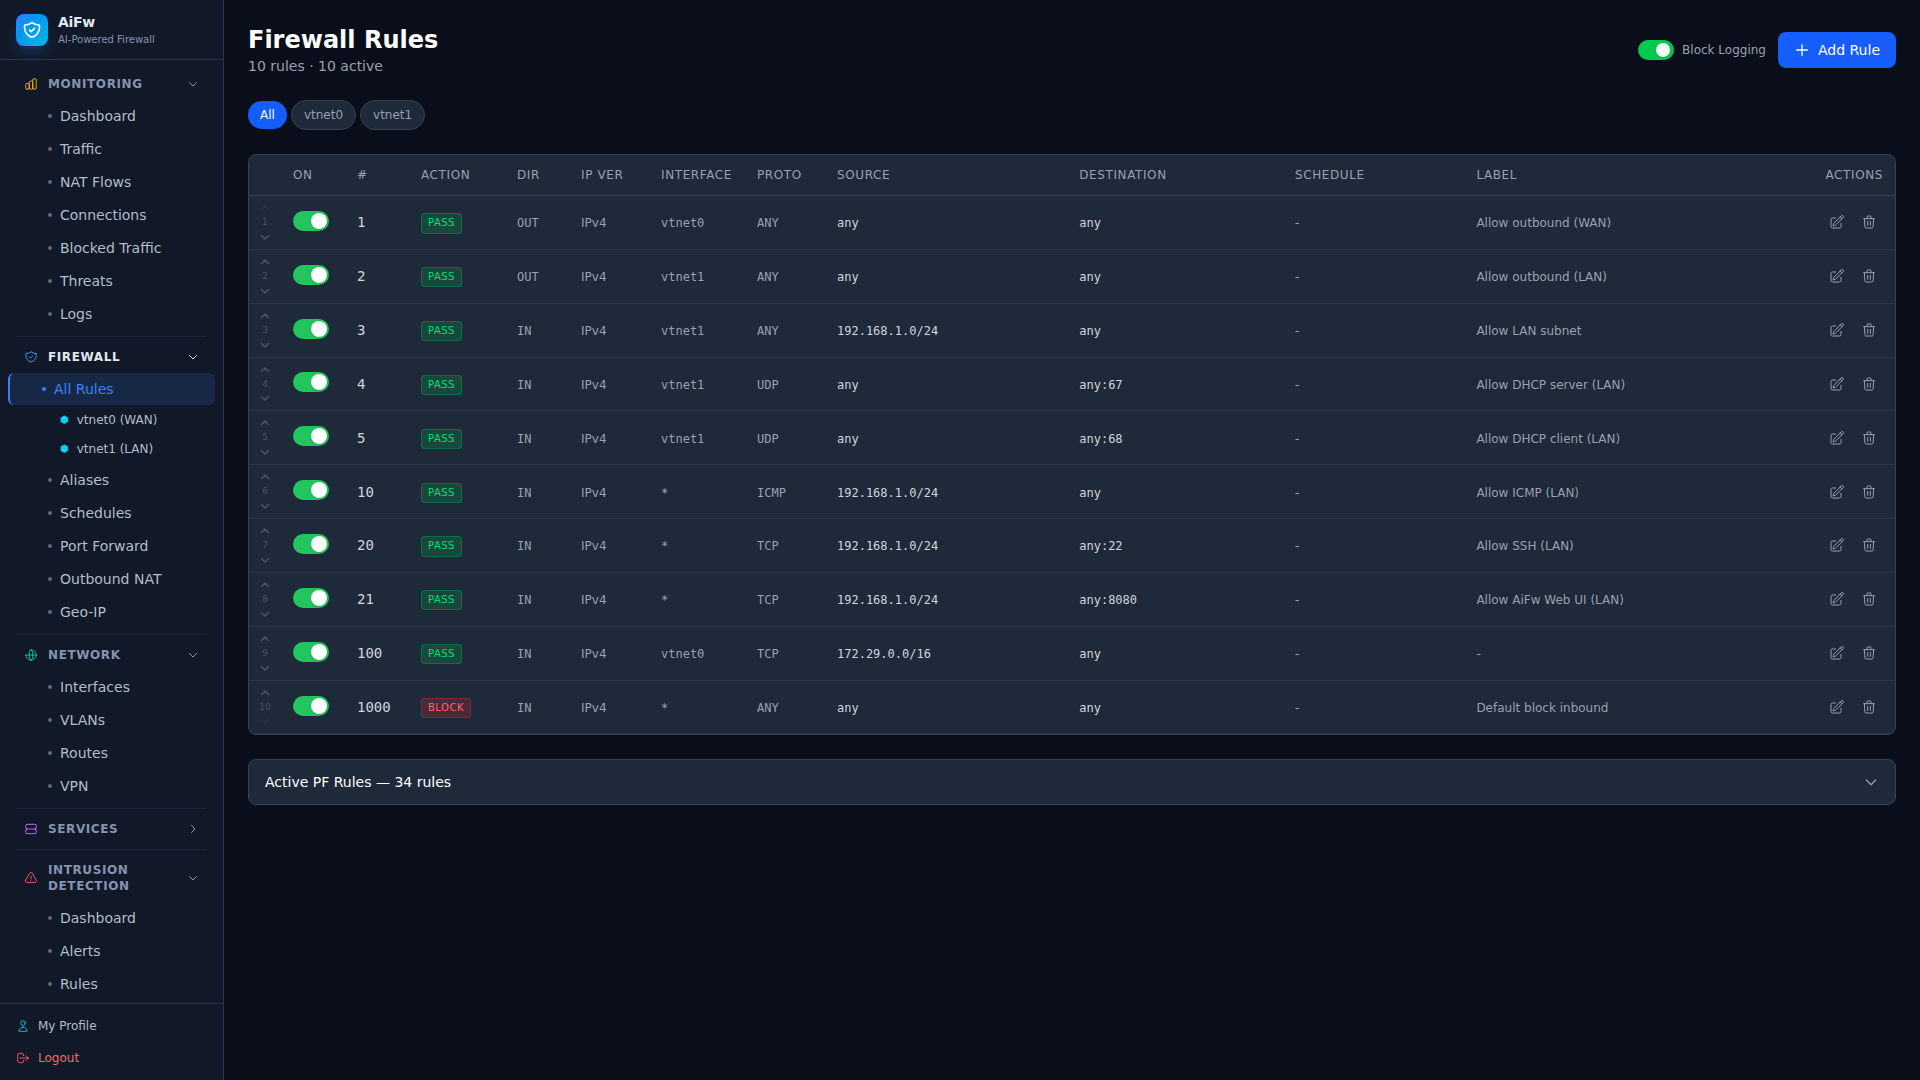Click the Intrusion Detection warning icon
The height and width of the screenshot is (1080, 1920).
point(29,877)
